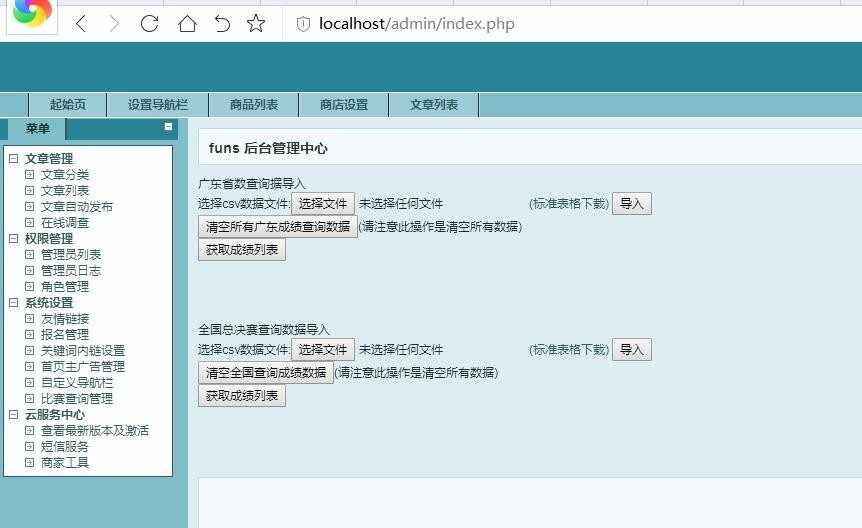
Task: Click 获取成绩列表 under 全国 section
Action: [x=242, y=396]
